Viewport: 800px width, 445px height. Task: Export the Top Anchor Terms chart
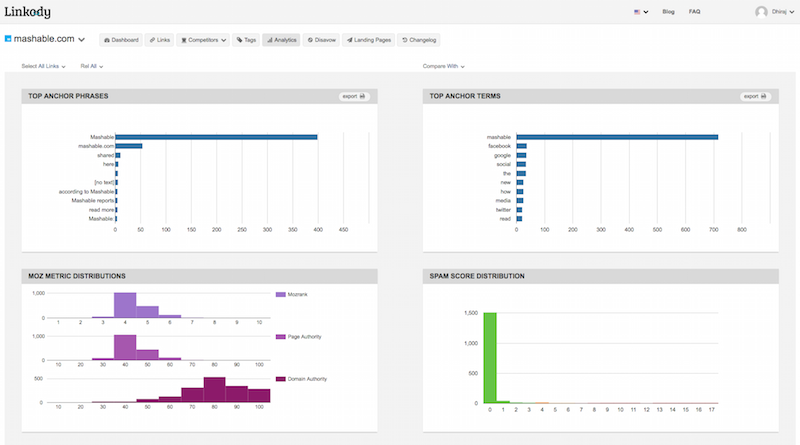click(755, 96)
